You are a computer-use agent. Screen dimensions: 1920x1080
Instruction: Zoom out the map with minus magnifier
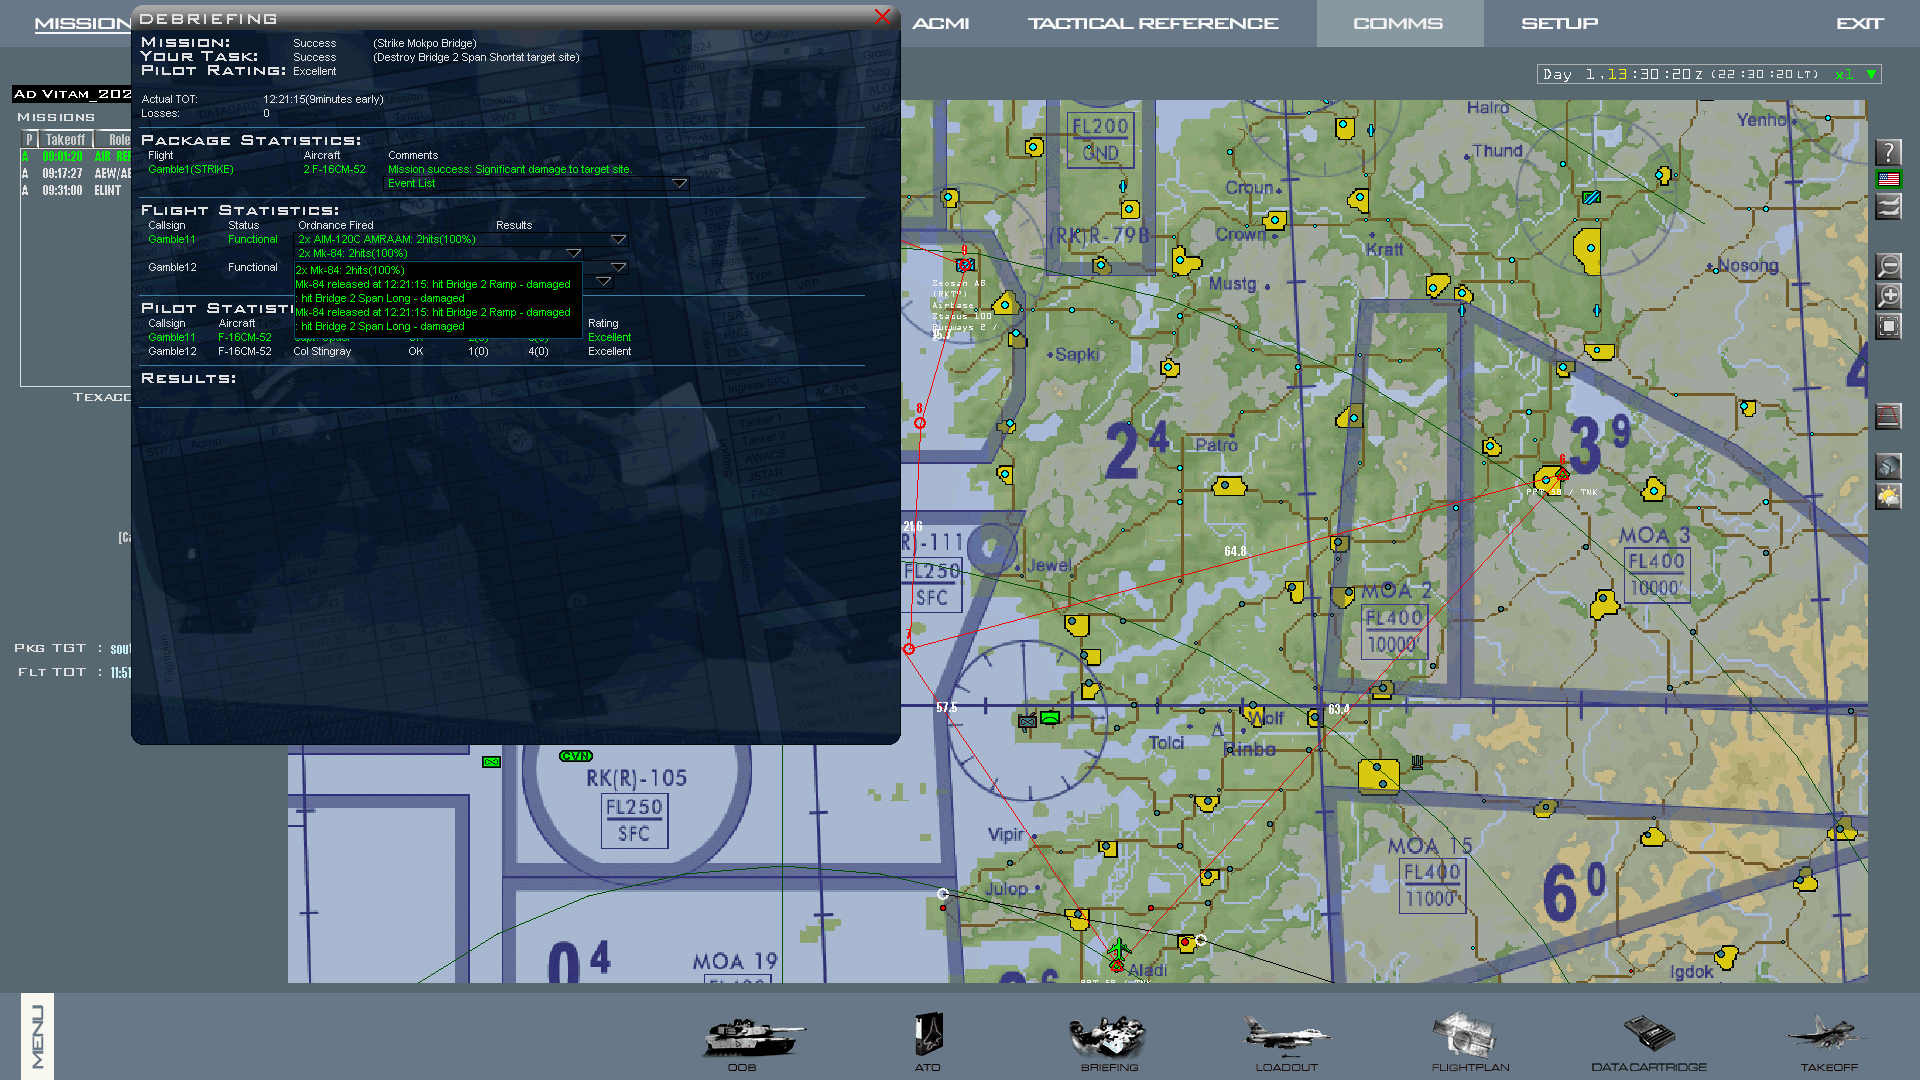pyautogui.click(x=1888, y=266)
